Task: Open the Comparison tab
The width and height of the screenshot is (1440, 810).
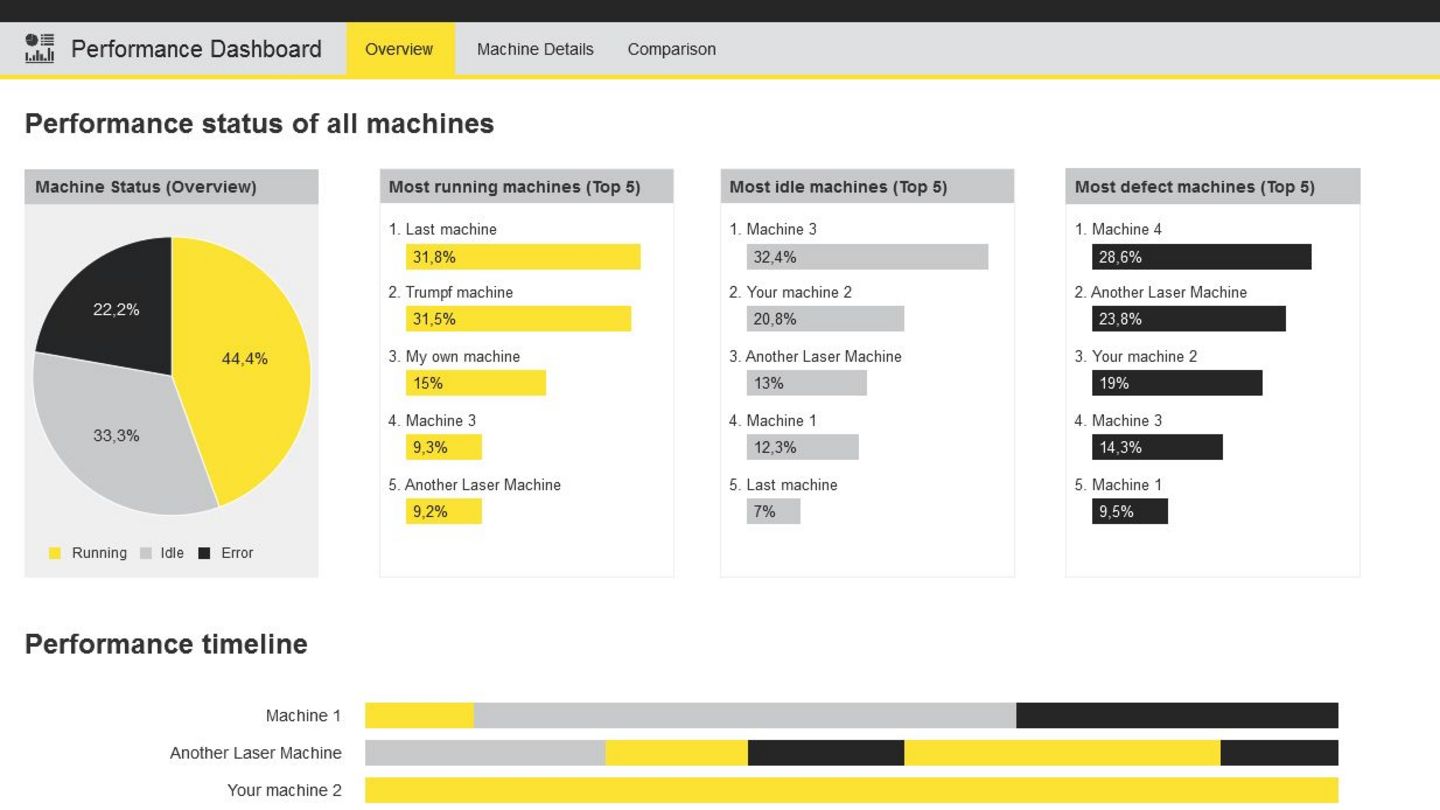Action: (671, 49)
